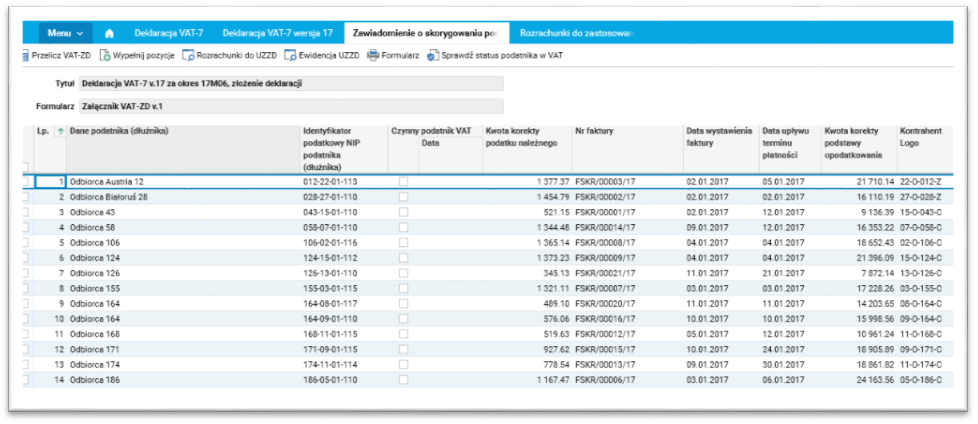Toggle VAT checkbox for Odbiorca 106
Viewport: 978px width, 424px height.
(404, 242)
